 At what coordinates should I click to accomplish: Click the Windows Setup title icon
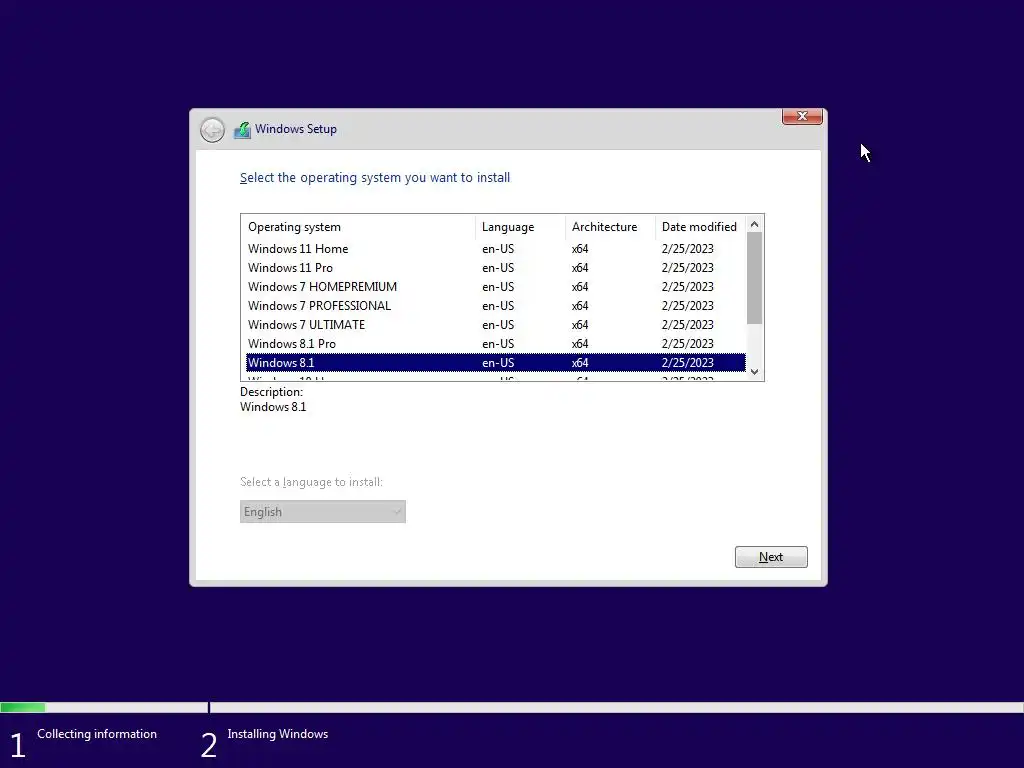(242, 130)
